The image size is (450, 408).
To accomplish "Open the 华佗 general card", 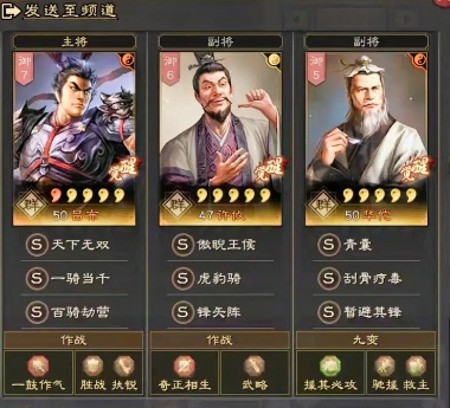I will pyautogui.click(x=366, y=139).
